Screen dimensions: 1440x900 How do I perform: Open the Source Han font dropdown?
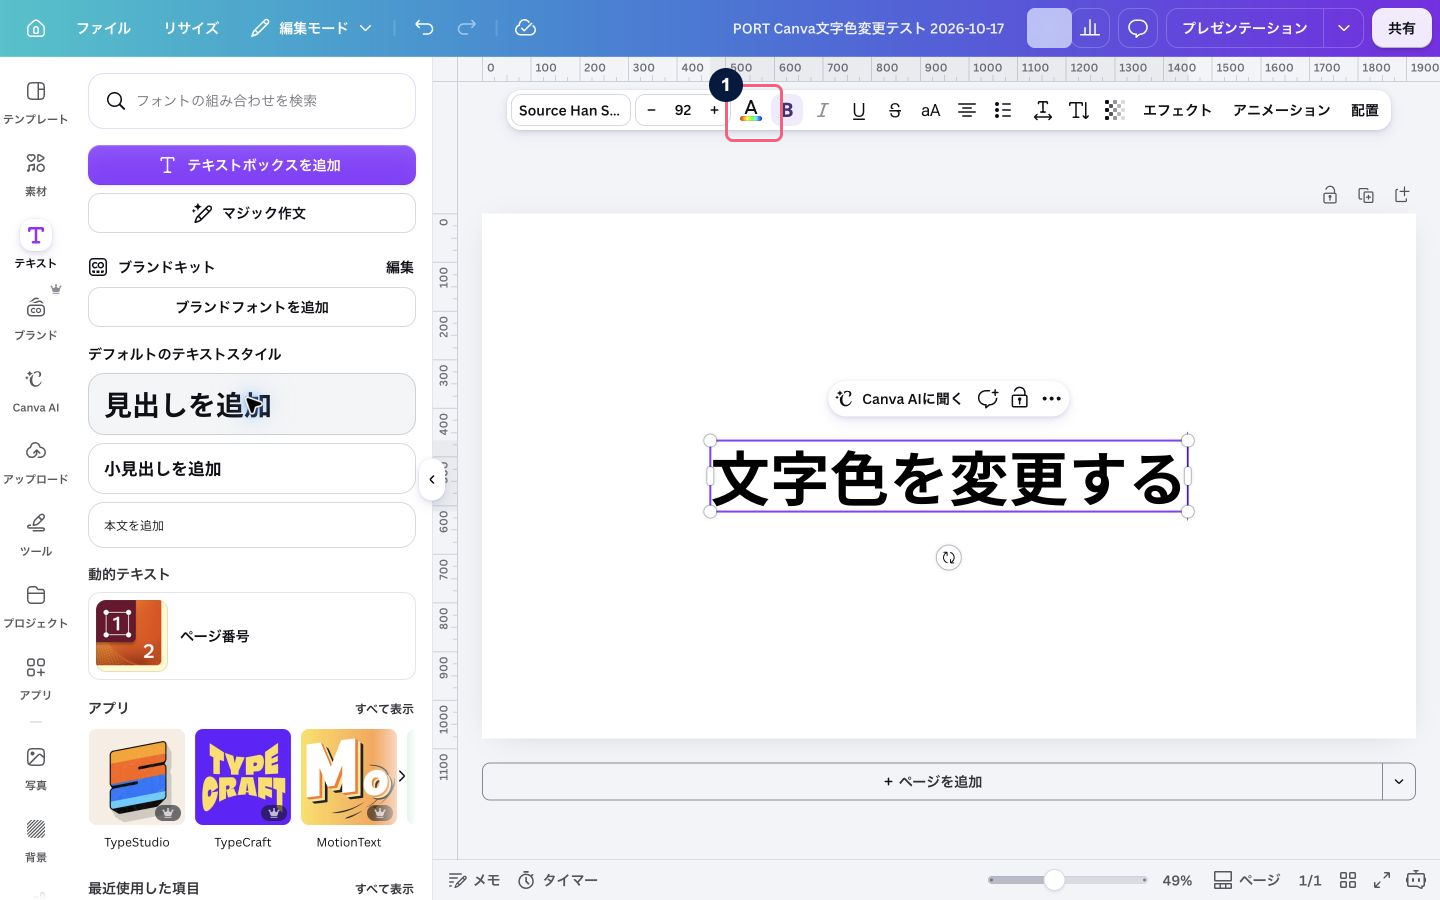(570, 110)
